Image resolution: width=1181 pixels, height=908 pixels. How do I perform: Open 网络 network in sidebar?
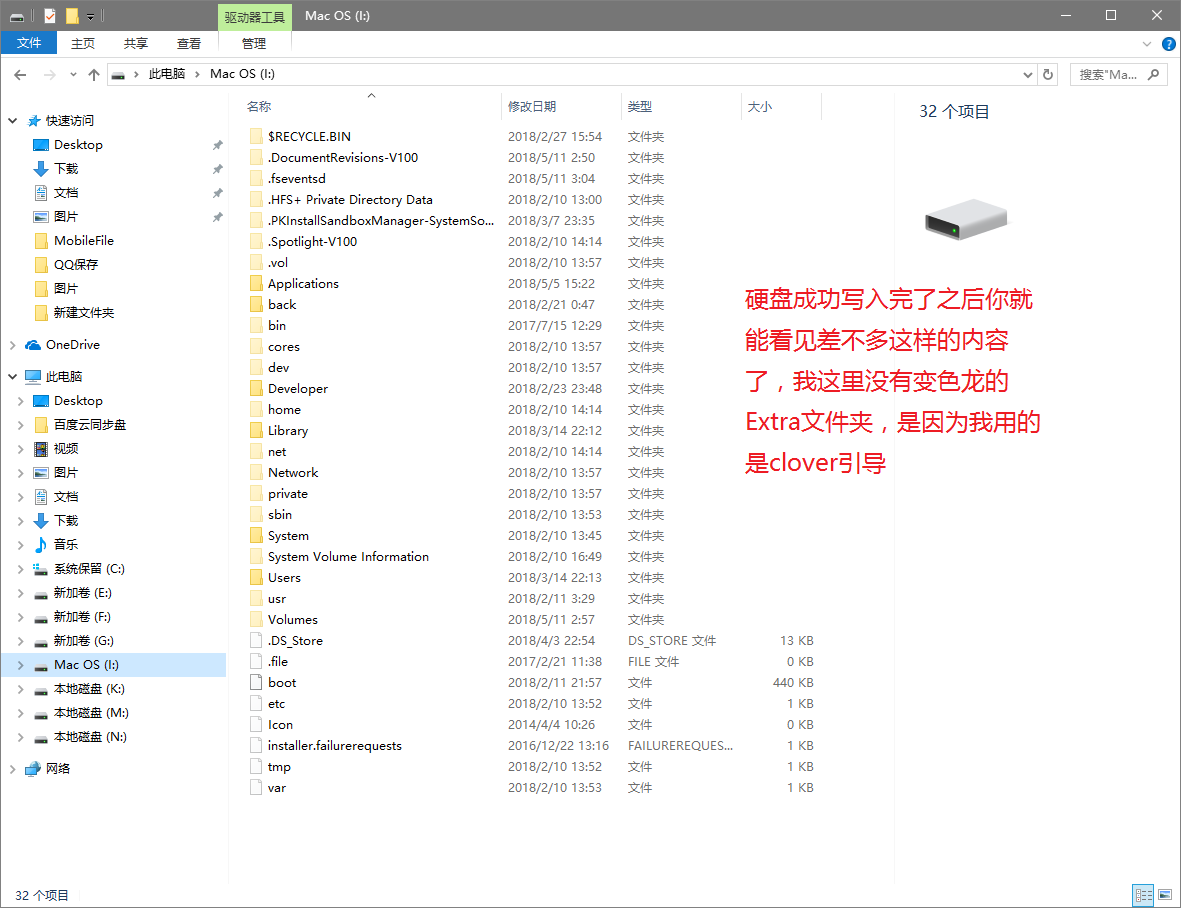(58, 769)
